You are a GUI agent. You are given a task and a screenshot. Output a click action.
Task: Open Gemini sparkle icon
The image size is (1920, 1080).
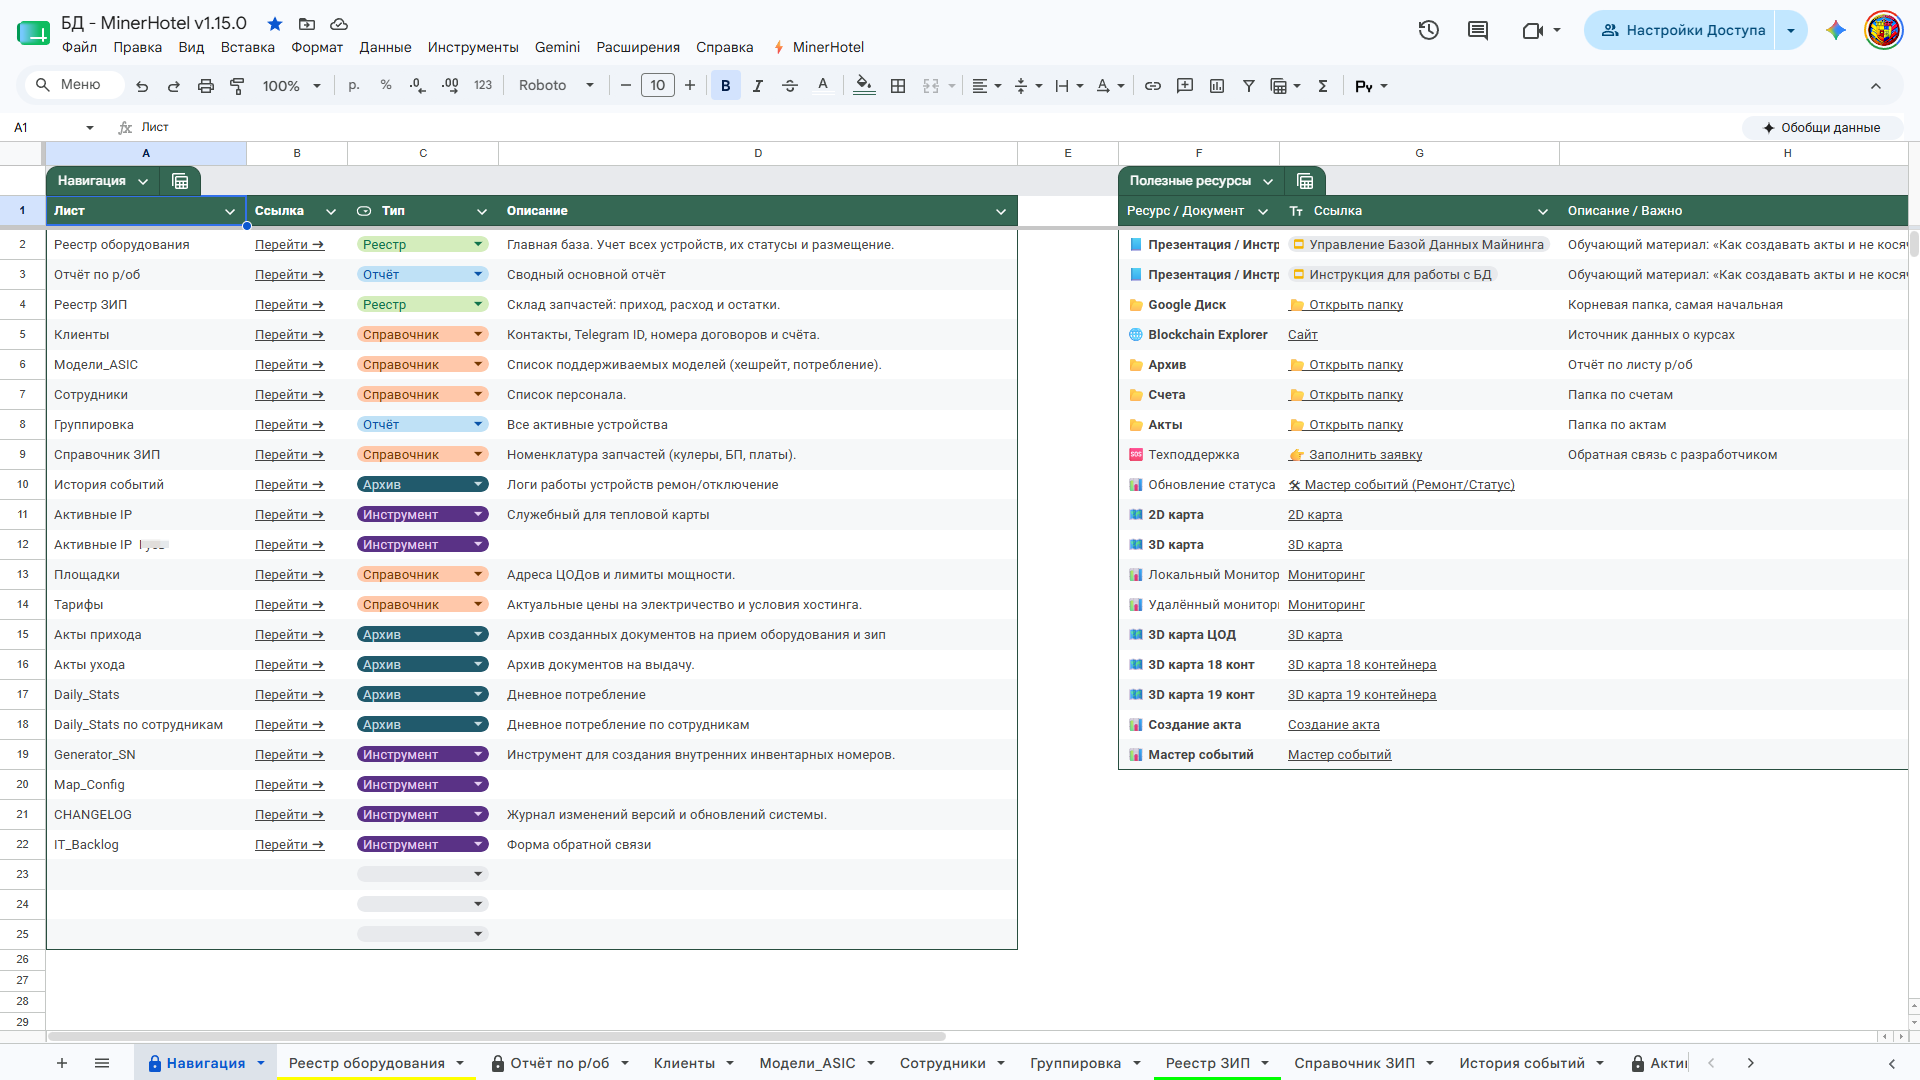[1836, 30]
